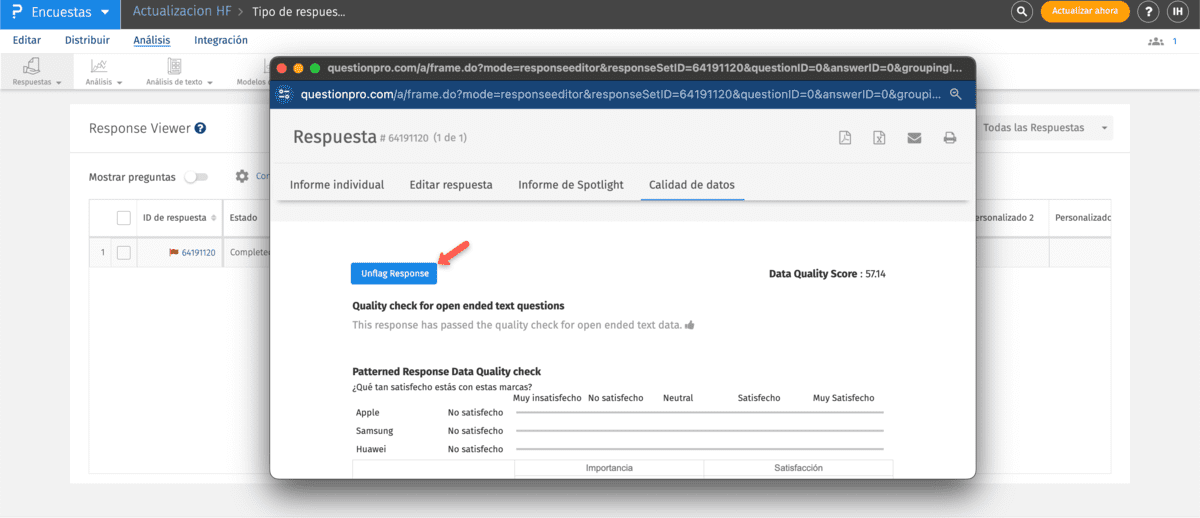Screen dimensions: 1200x518
Task: Click the Análisis de texto toolbar icon
Action: [174, 65]
